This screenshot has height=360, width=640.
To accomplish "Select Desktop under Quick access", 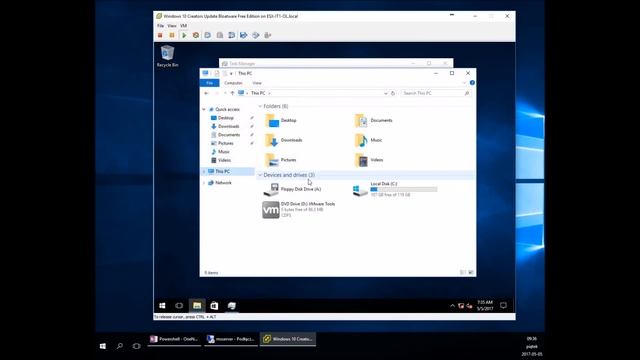I will point(225,118).
